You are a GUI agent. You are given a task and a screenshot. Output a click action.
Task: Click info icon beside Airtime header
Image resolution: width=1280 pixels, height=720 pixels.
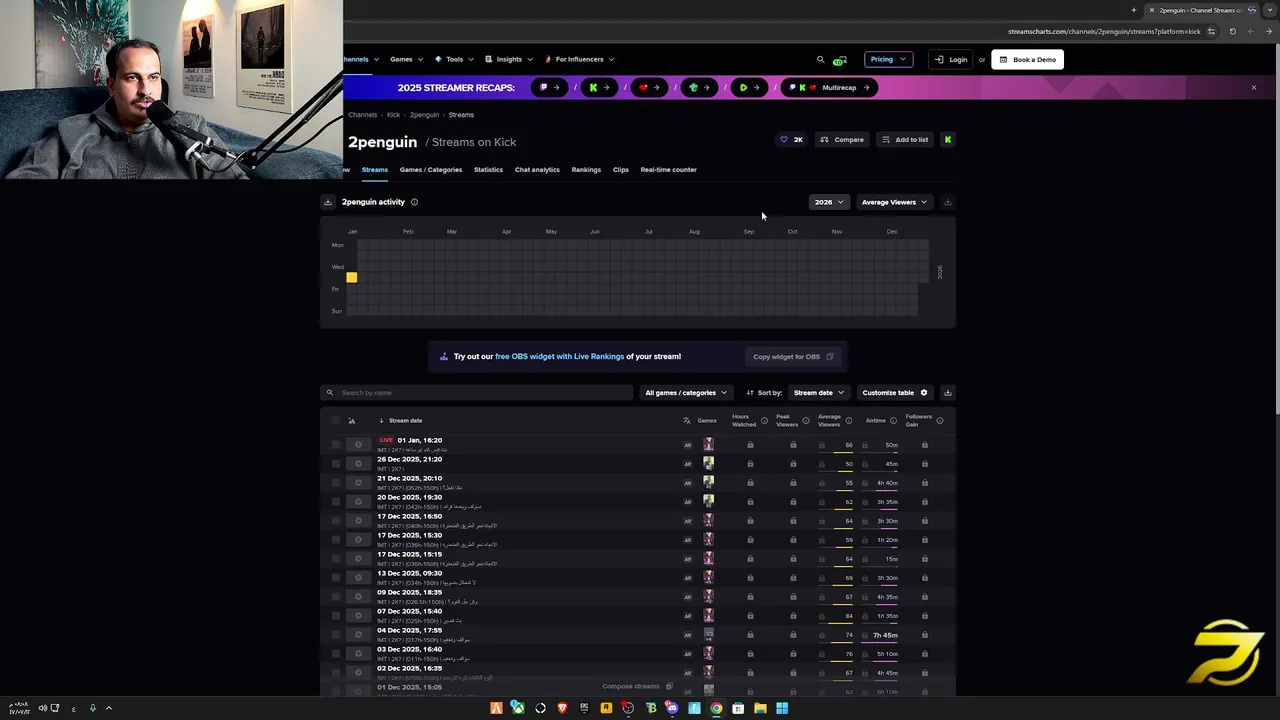[x=894, y=421]
